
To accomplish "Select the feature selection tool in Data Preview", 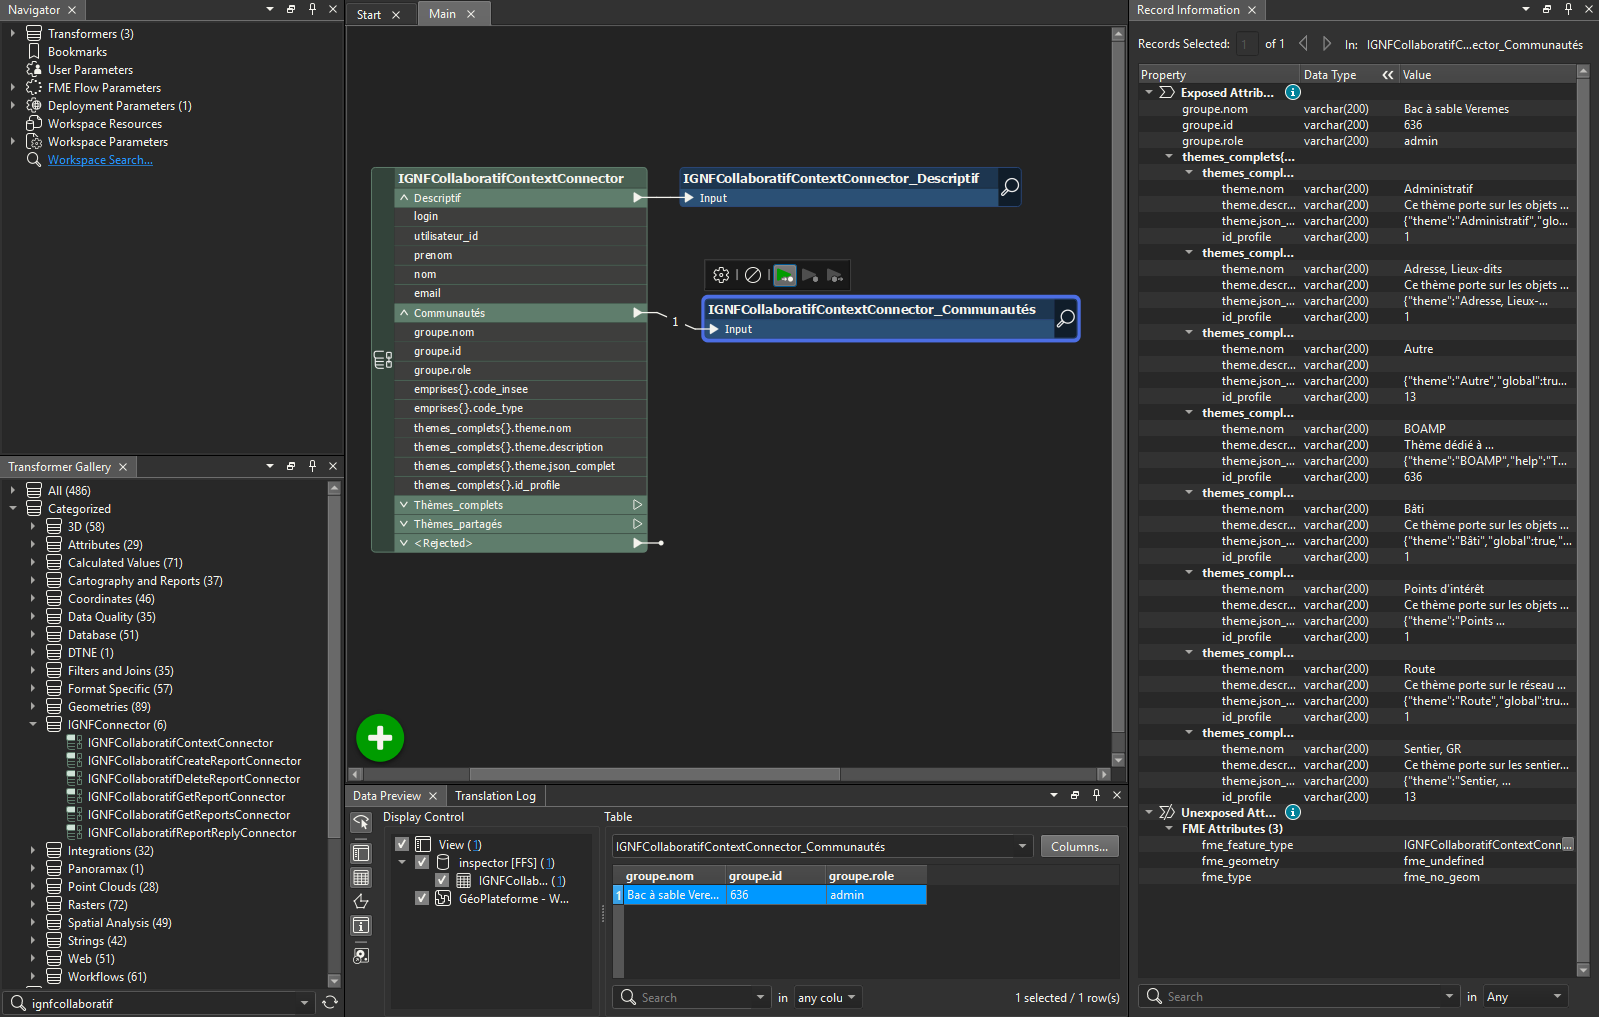I will pos(361,822).
